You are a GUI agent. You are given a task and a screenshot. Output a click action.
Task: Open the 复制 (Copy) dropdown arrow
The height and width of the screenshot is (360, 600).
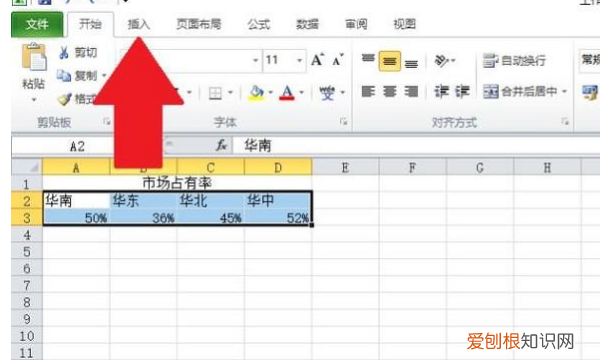click(104, 76)
